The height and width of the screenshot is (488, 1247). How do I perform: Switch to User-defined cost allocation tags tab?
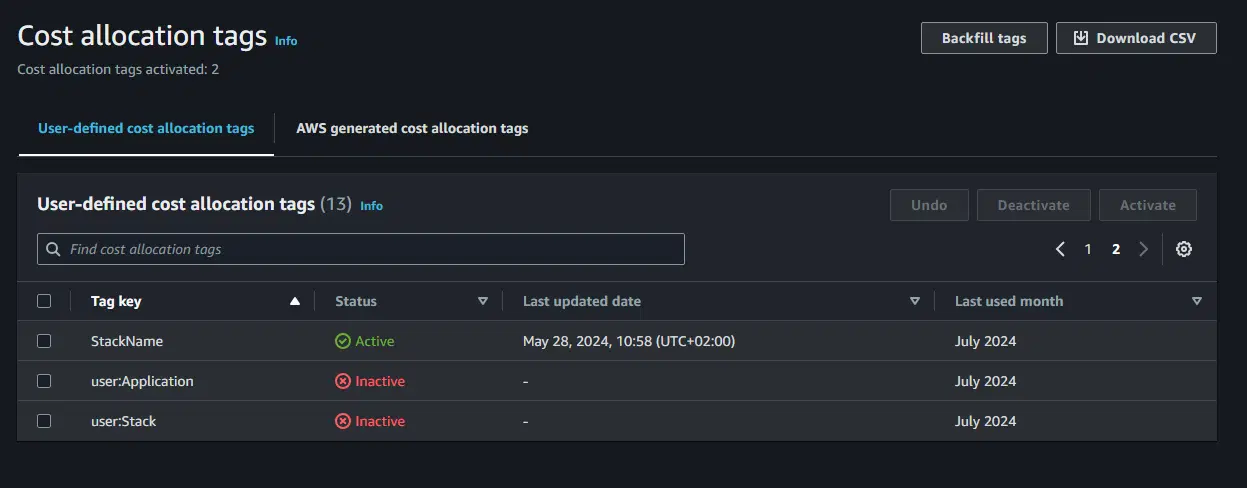[146, 128]
